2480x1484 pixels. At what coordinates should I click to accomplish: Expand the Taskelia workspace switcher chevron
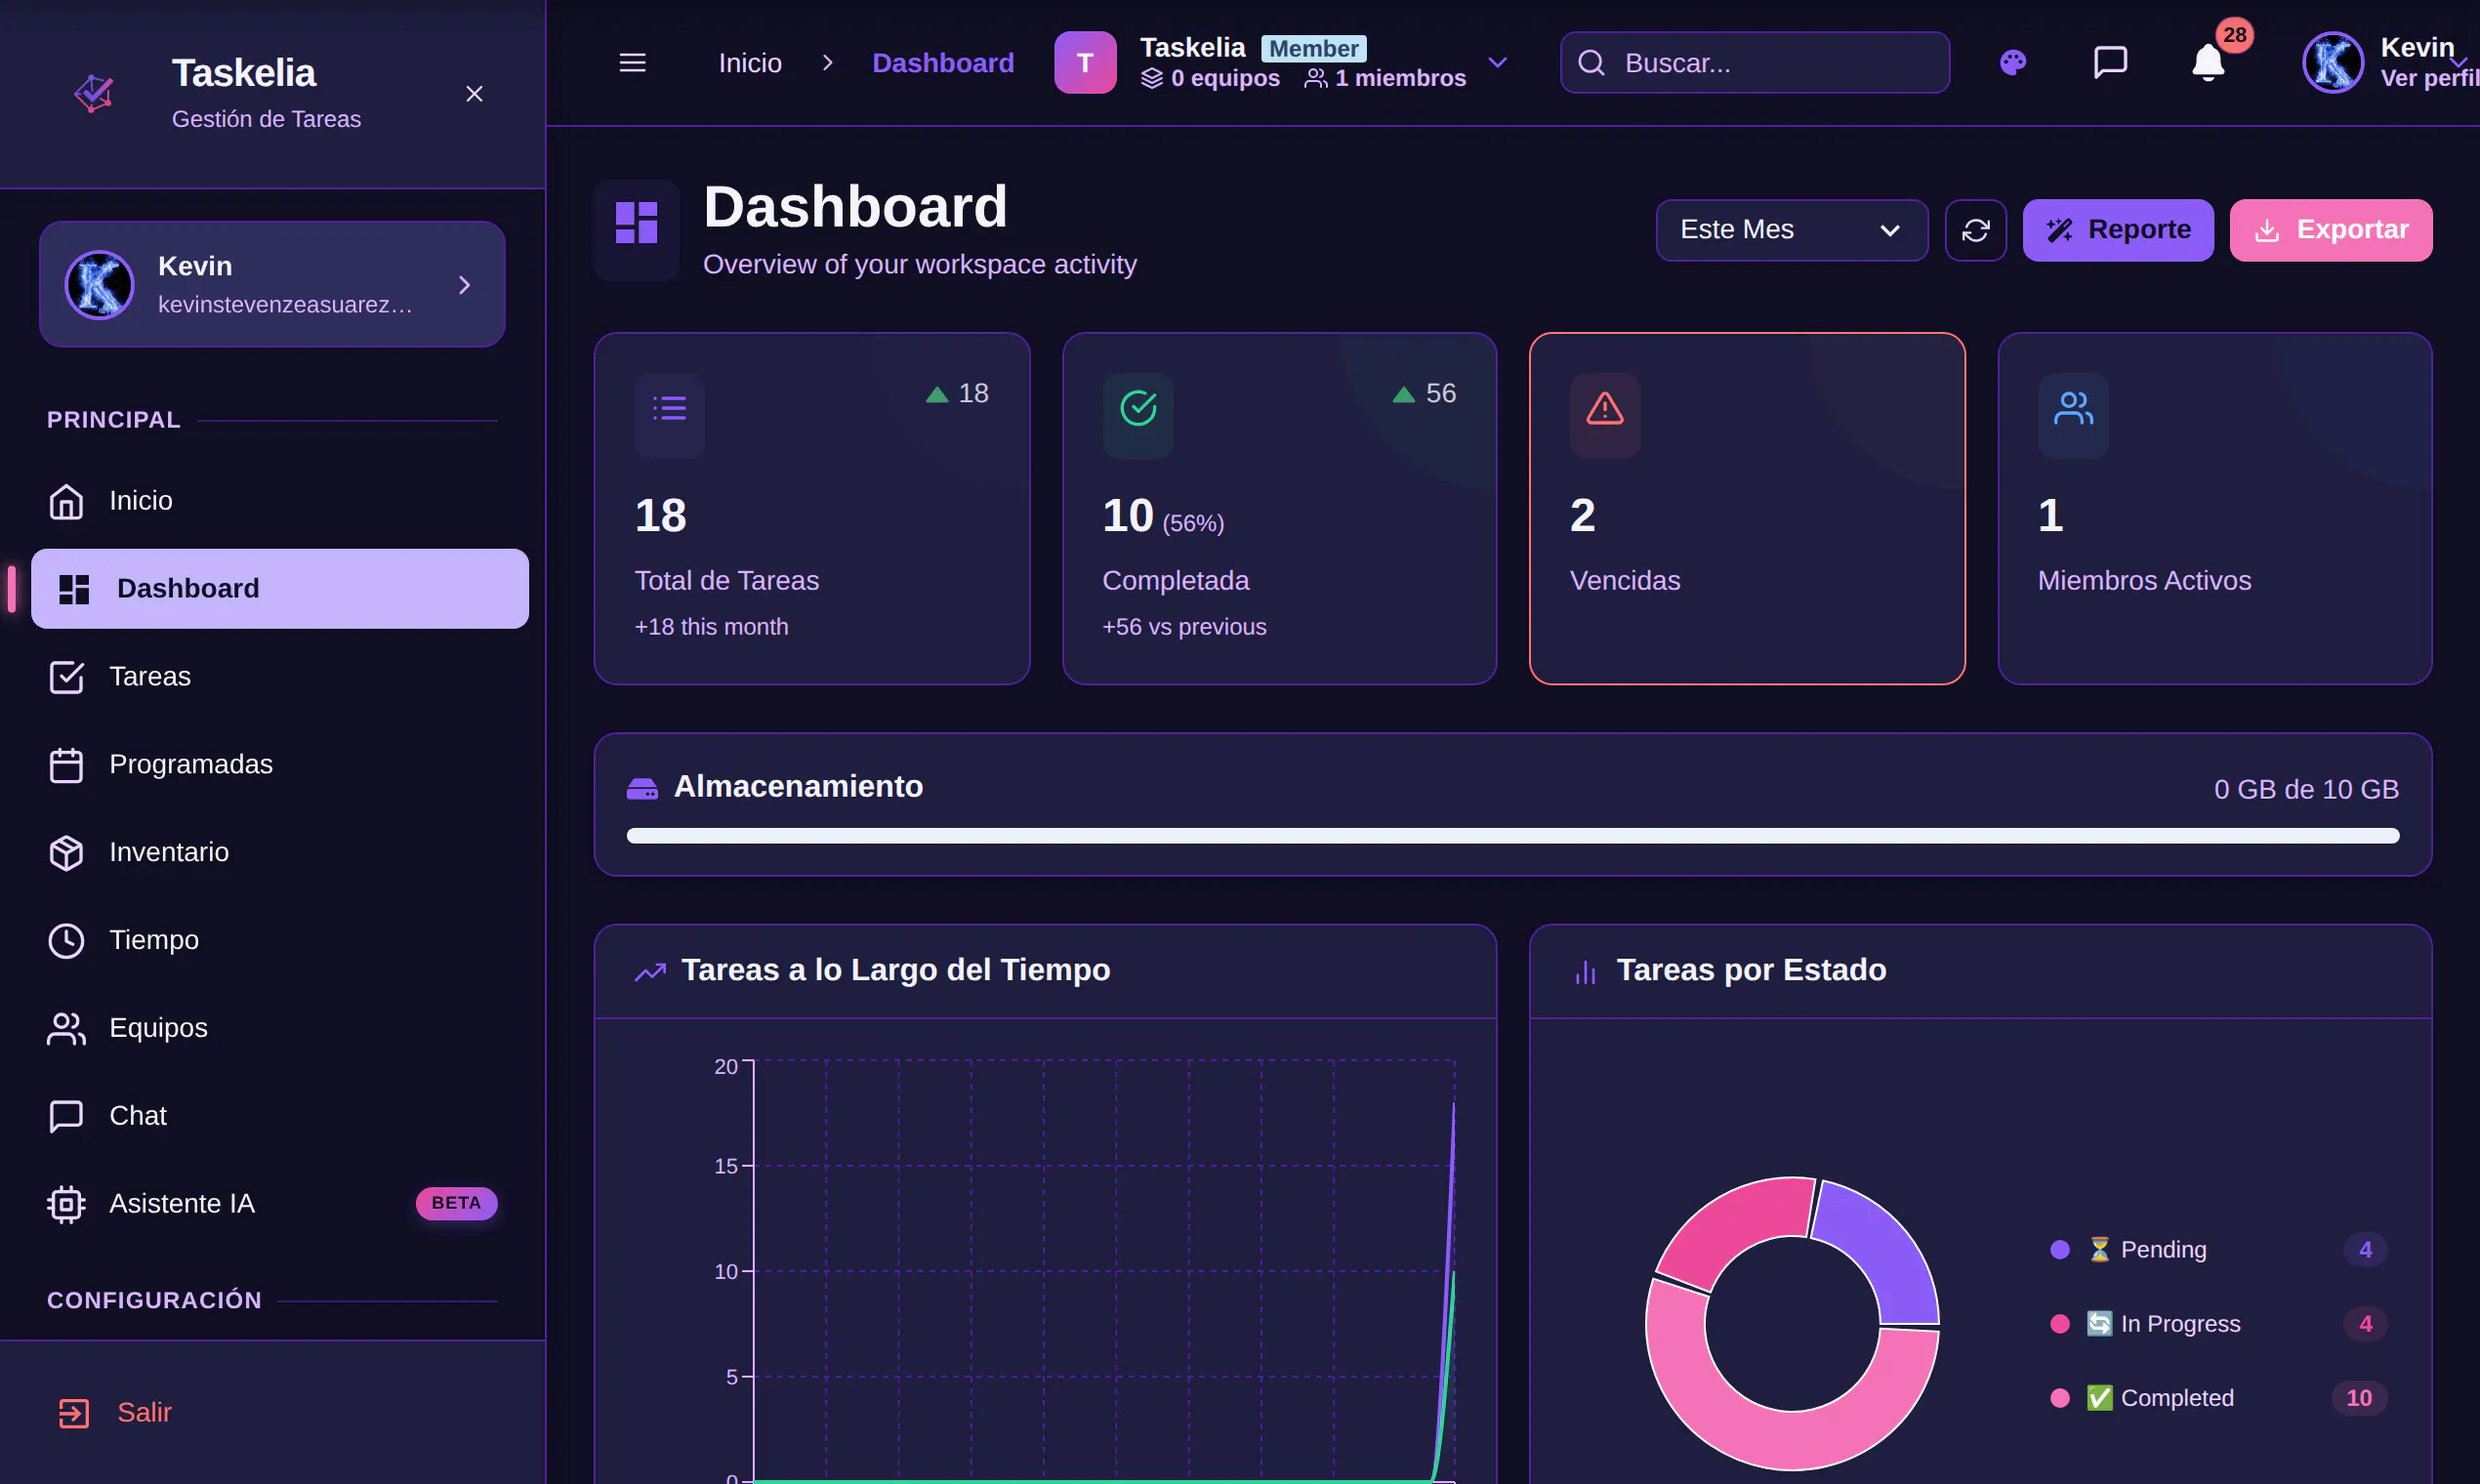coord(1497,63)
